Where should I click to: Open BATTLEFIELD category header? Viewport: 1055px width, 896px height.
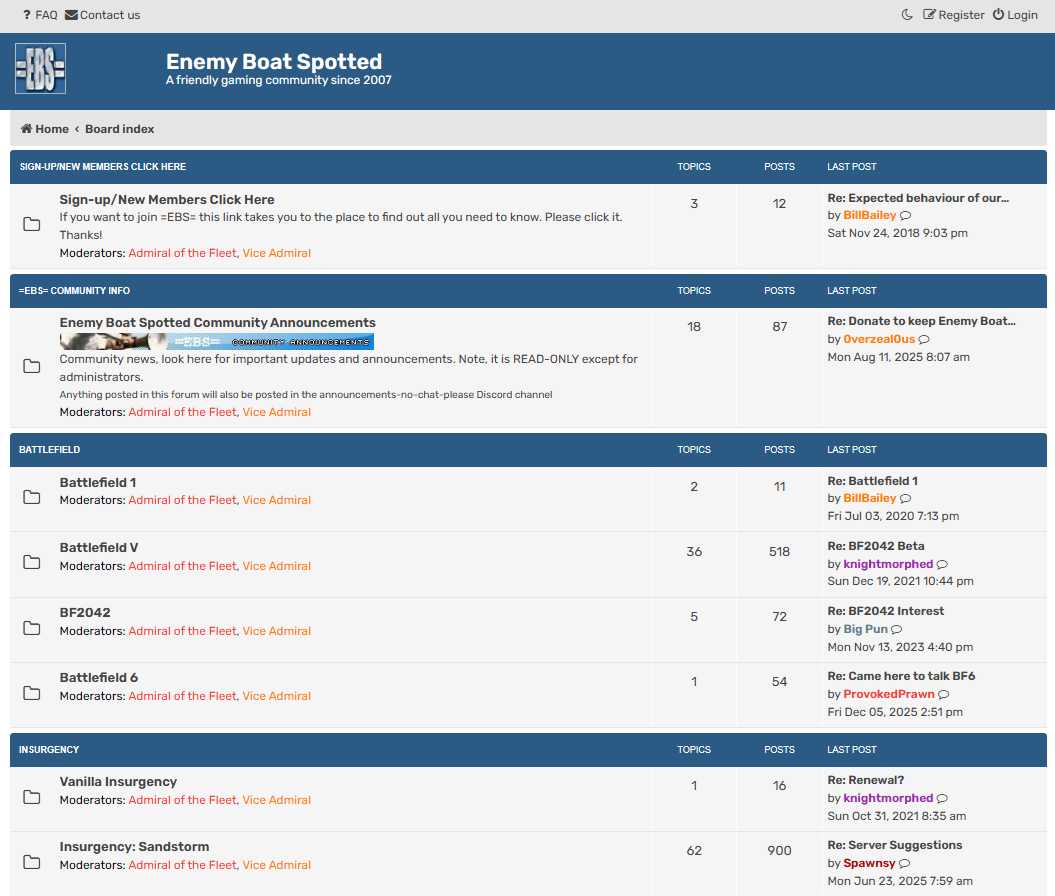click(x=49, y=449)
